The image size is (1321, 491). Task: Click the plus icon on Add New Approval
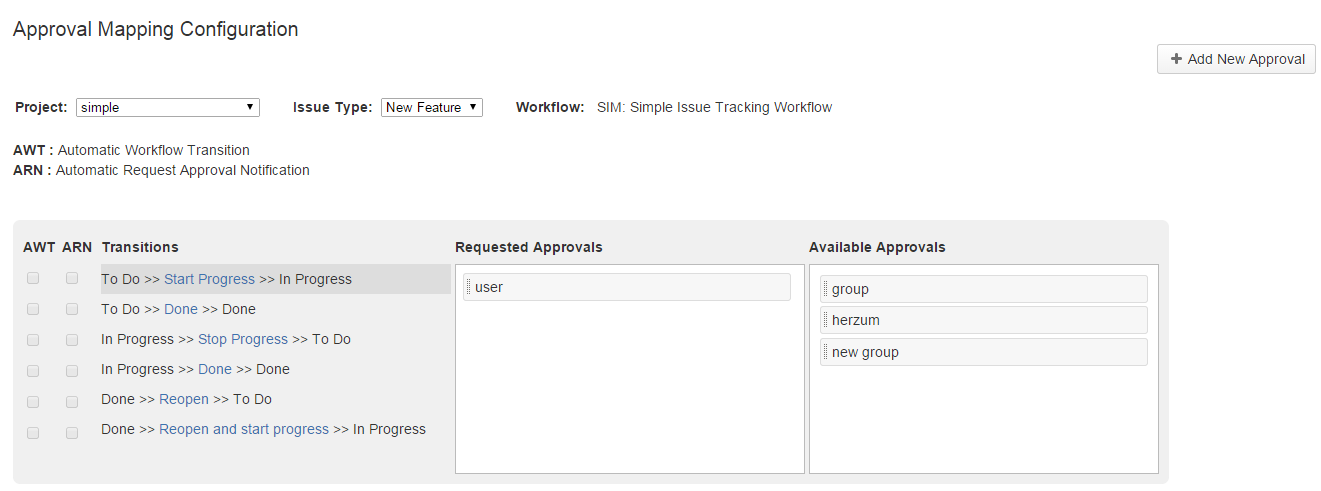1176,59
